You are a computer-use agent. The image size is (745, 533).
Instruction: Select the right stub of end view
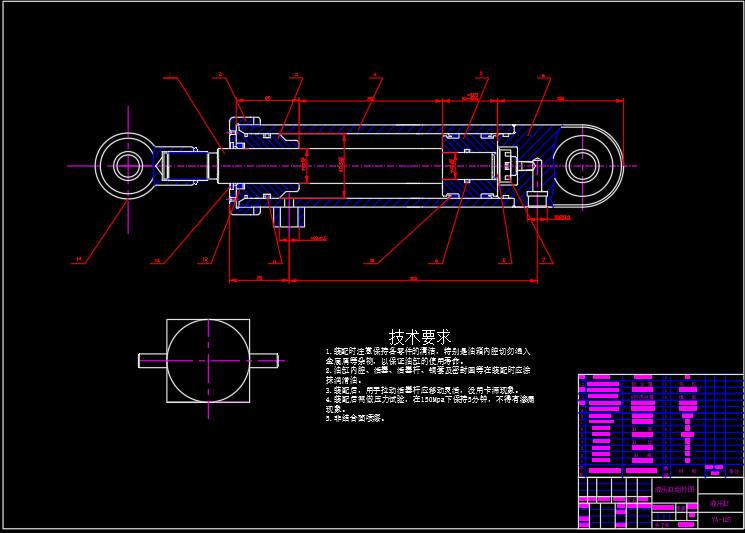pyautogui.click(x=263, y=360)
